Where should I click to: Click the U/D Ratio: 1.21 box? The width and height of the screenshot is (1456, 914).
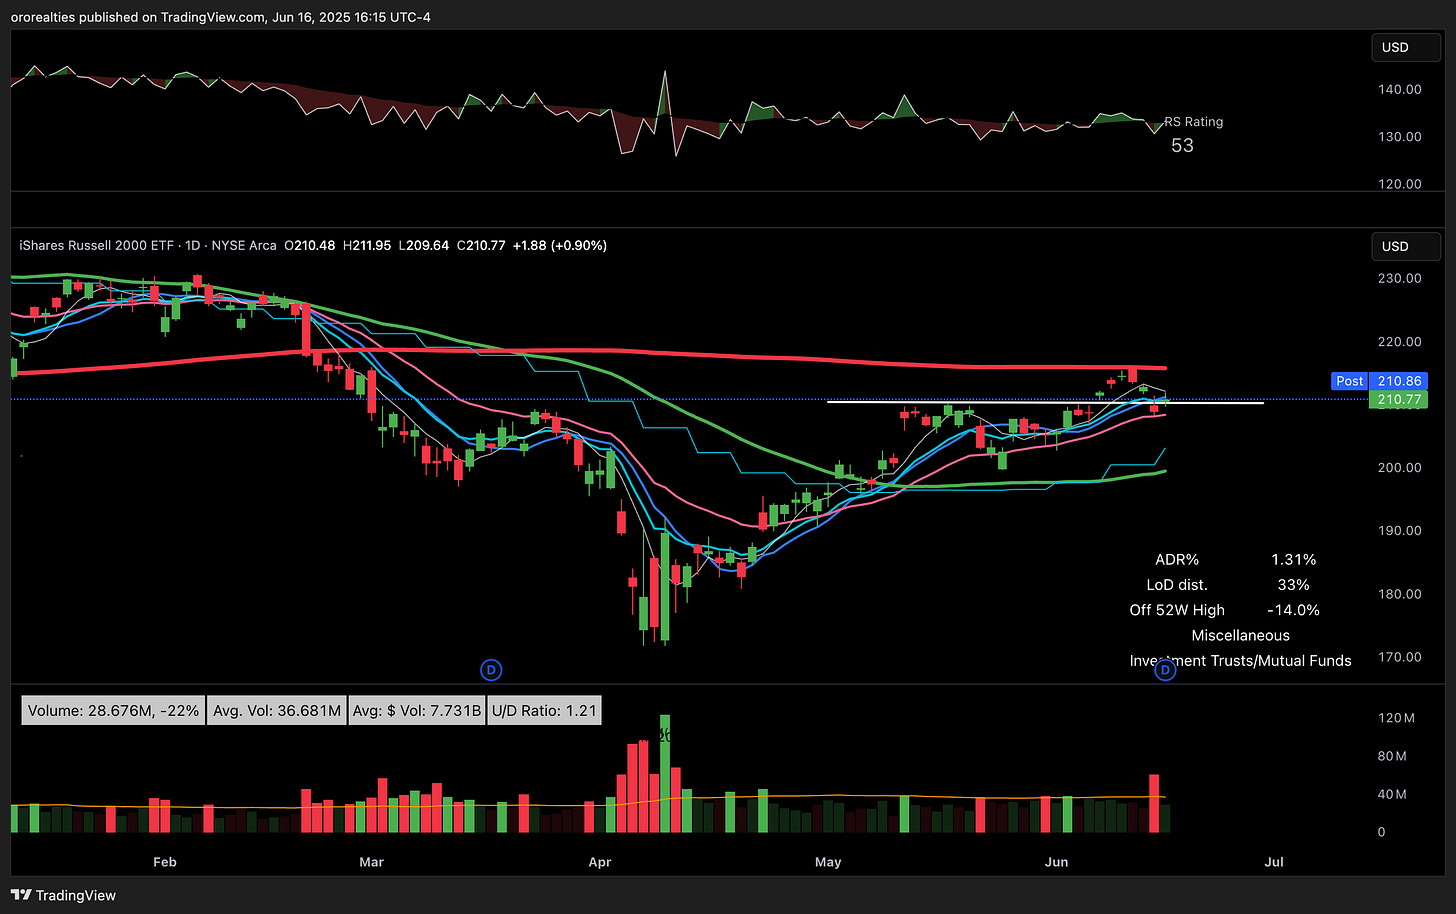coord(544,711)
